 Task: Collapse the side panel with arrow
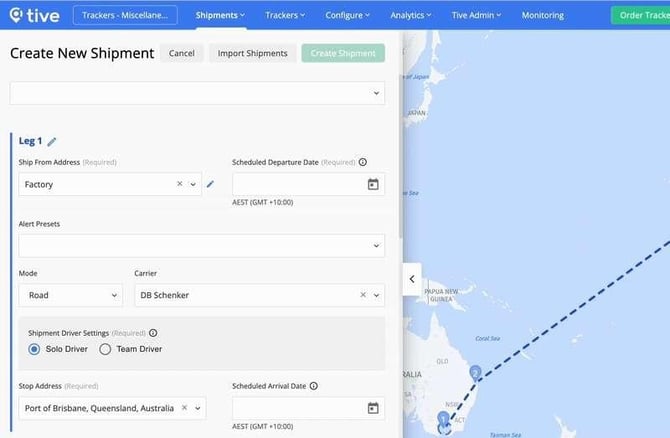click(413, 279)
